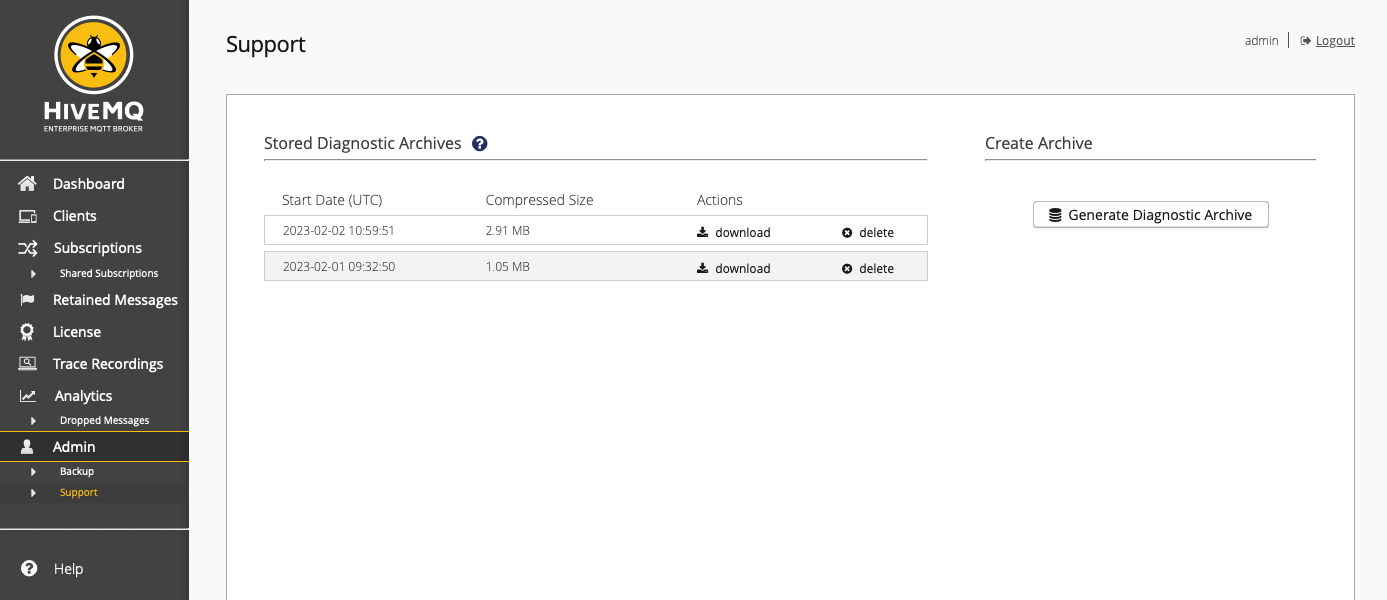Click the Start Date (UTC) column header

pos(332,200)
